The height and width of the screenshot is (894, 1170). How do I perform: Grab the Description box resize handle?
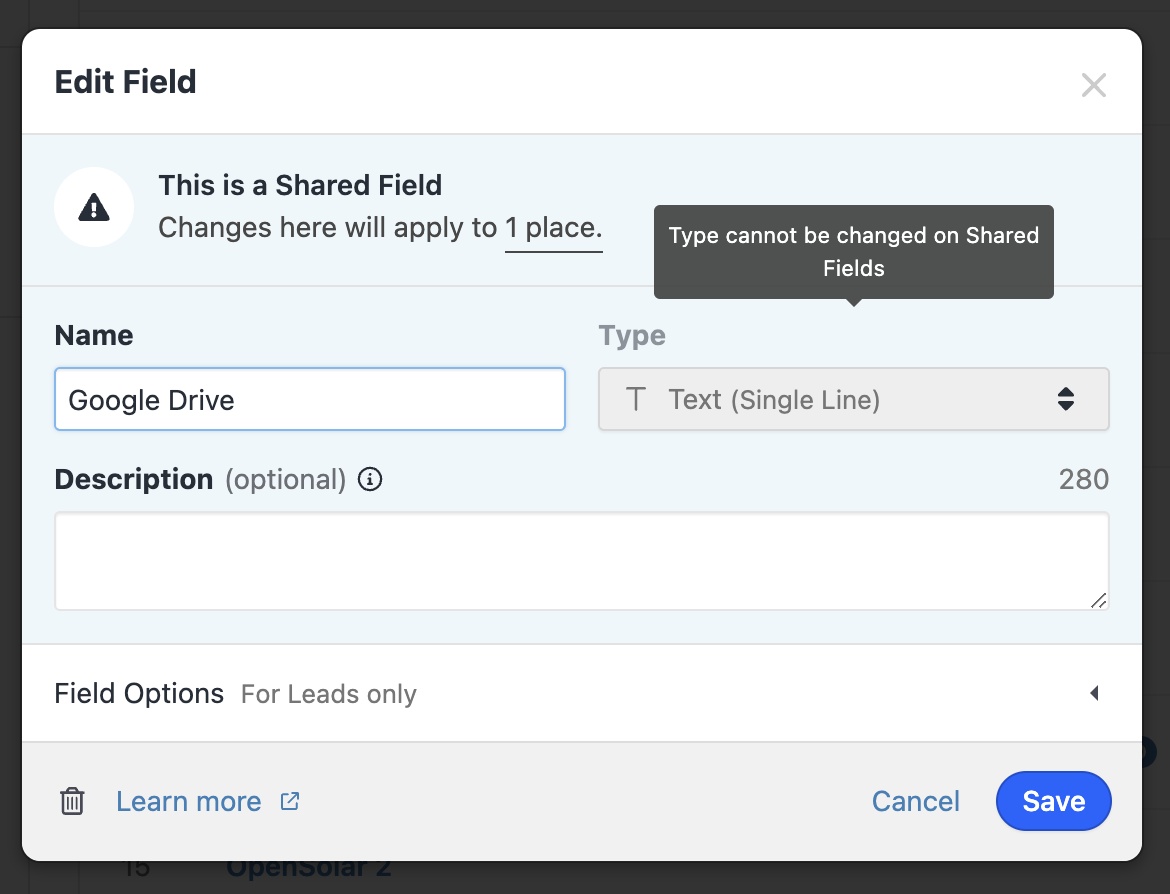1098,600
